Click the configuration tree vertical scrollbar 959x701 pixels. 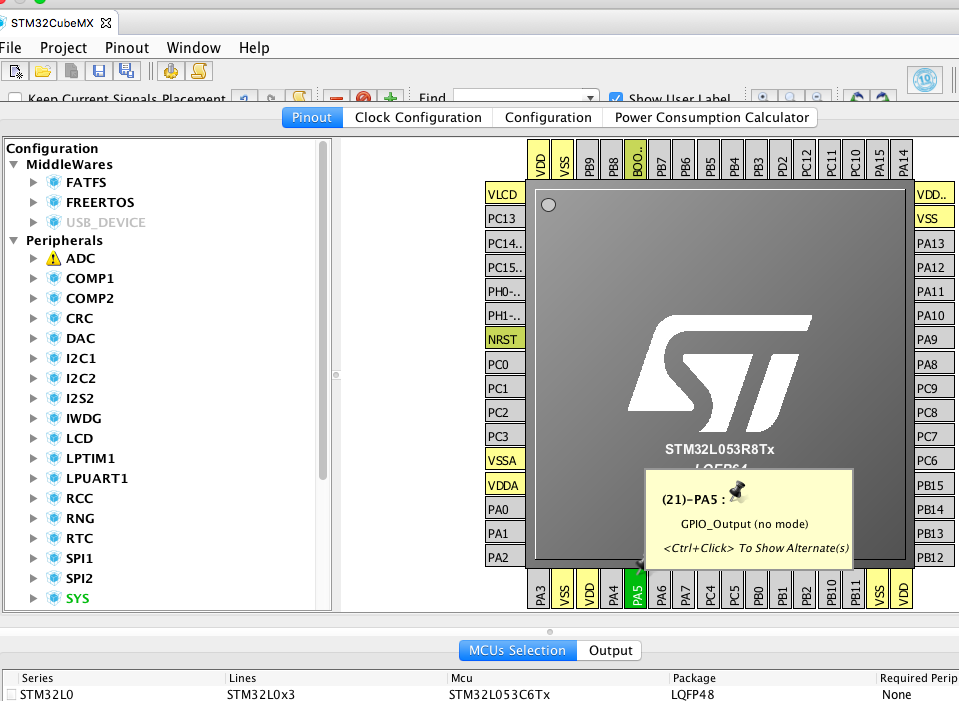coord(323,310)
